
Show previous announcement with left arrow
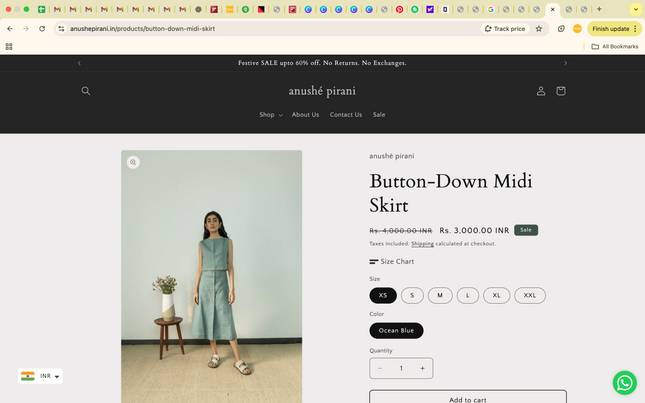point(80,63)
